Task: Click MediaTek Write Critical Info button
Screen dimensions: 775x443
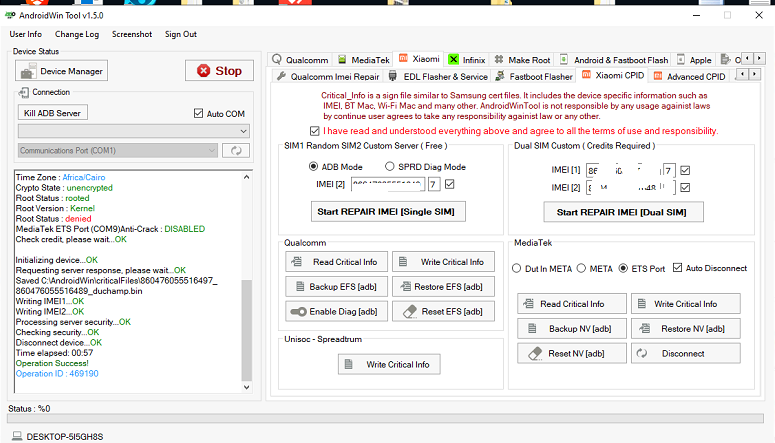Action: coord(686,304)
